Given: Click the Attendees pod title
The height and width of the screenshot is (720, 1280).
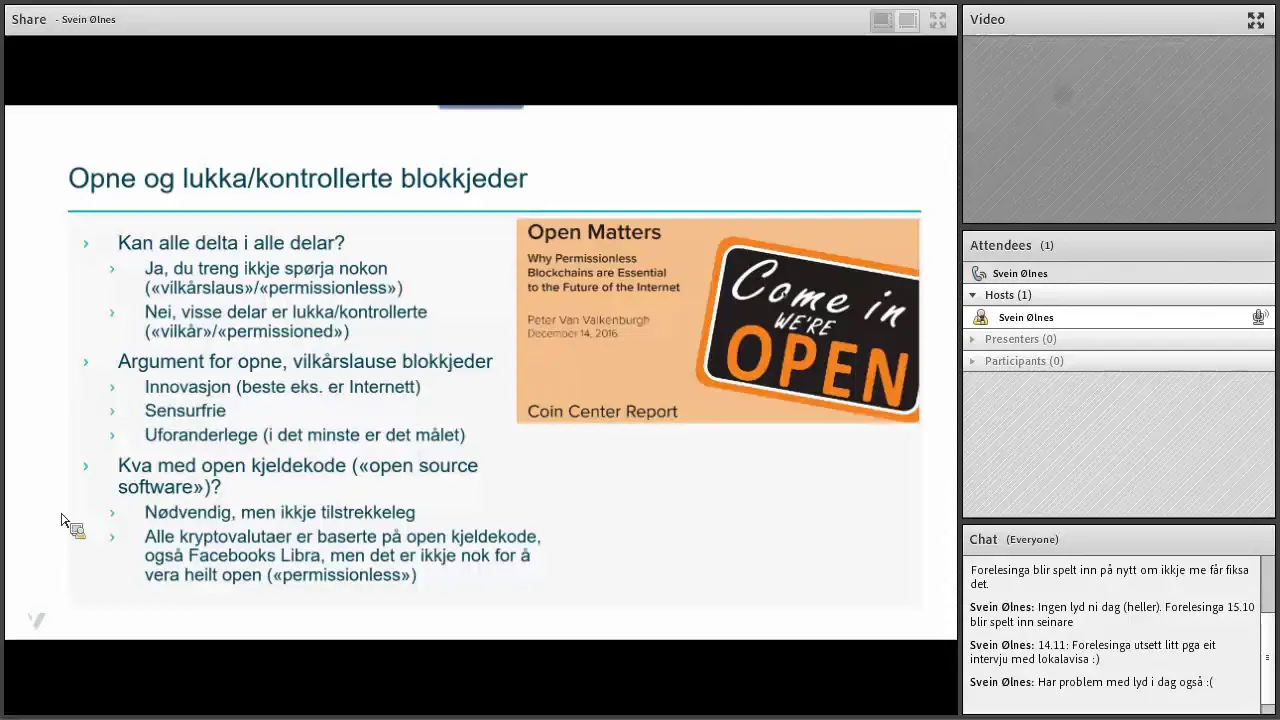Looking at the screenshot, I should (1000, 245).
